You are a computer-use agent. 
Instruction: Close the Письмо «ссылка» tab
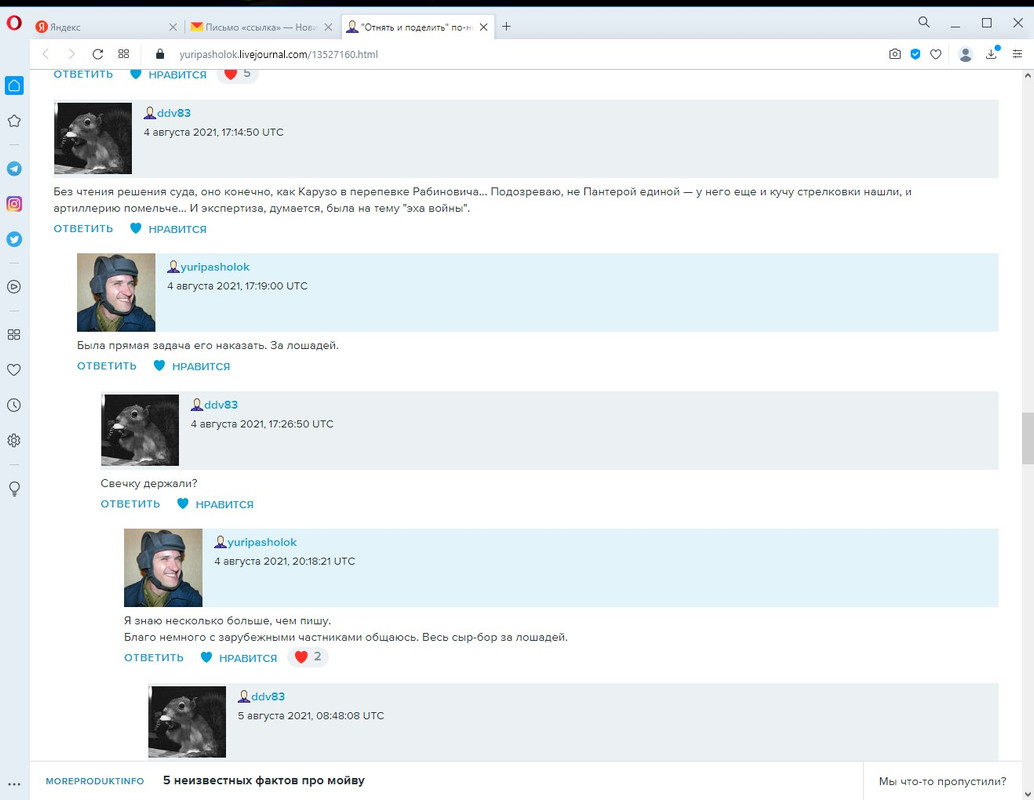[x=328, y=27]
